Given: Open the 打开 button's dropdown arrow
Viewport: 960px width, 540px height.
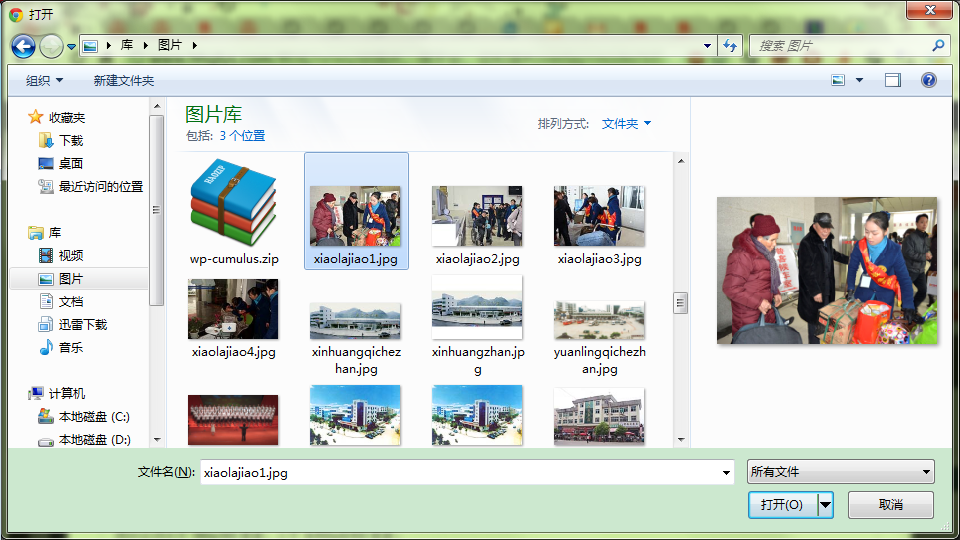Looking at the screenshot, I should (x=826, y=505).
